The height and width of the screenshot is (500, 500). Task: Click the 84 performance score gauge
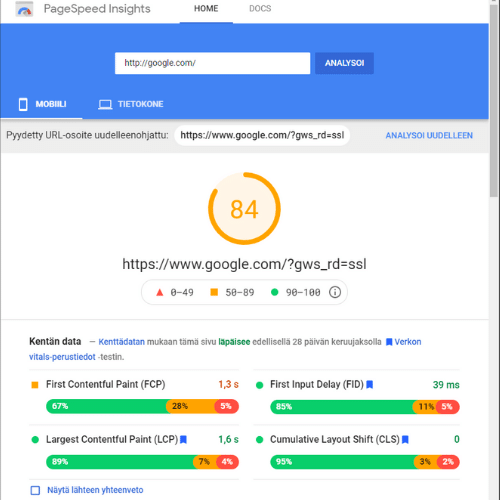(x=244, y=209)
